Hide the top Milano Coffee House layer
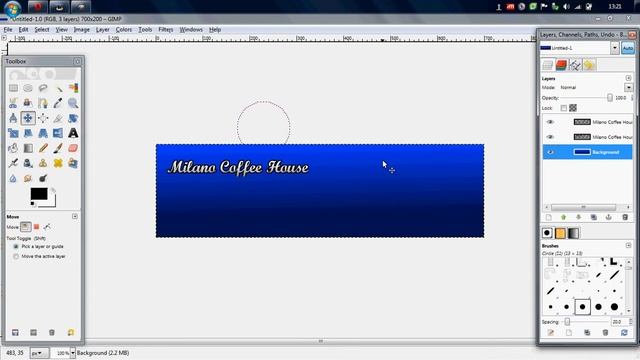This screenshot has width=640, height=360. [x=550, y=122]
